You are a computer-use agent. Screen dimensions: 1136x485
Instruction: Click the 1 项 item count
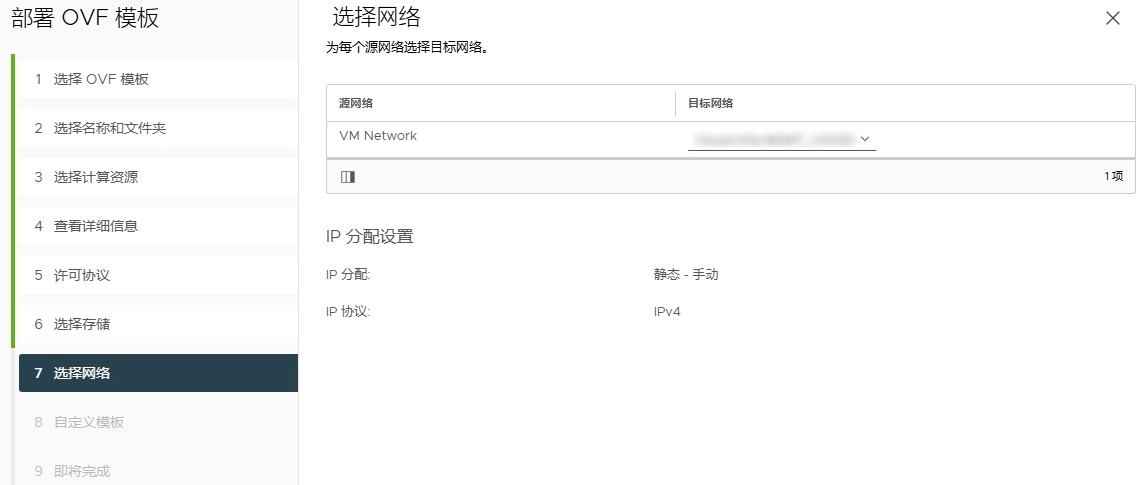pyautogui.click(x=1113, y=176)
